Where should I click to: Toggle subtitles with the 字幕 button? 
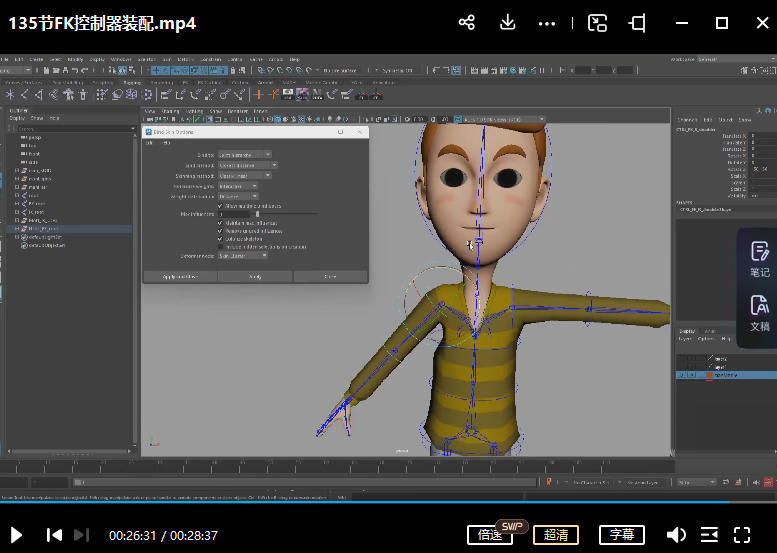click(x=622, y=535)
